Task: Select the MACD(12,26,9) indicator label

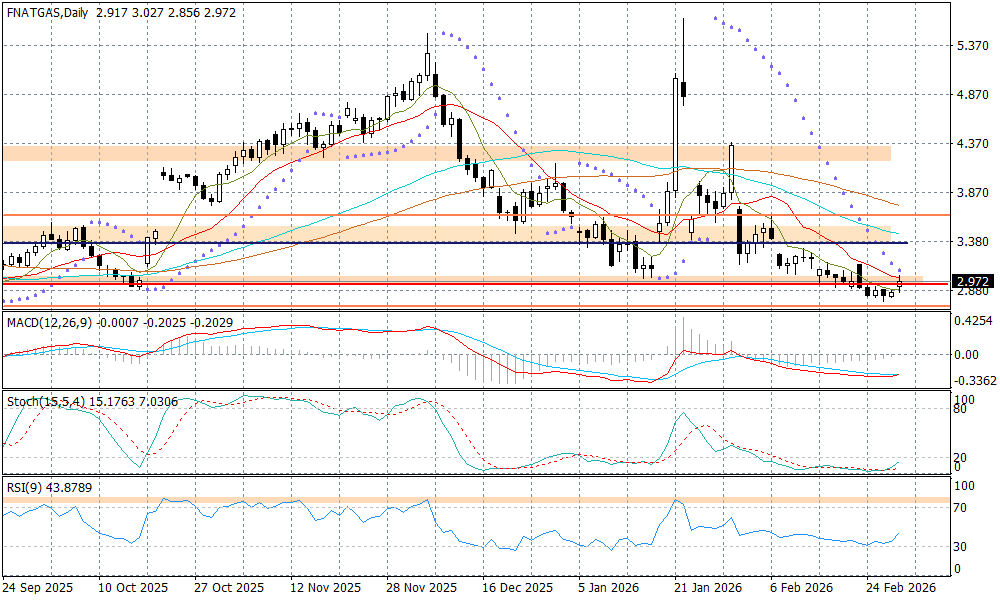Action: pos(48,322)
